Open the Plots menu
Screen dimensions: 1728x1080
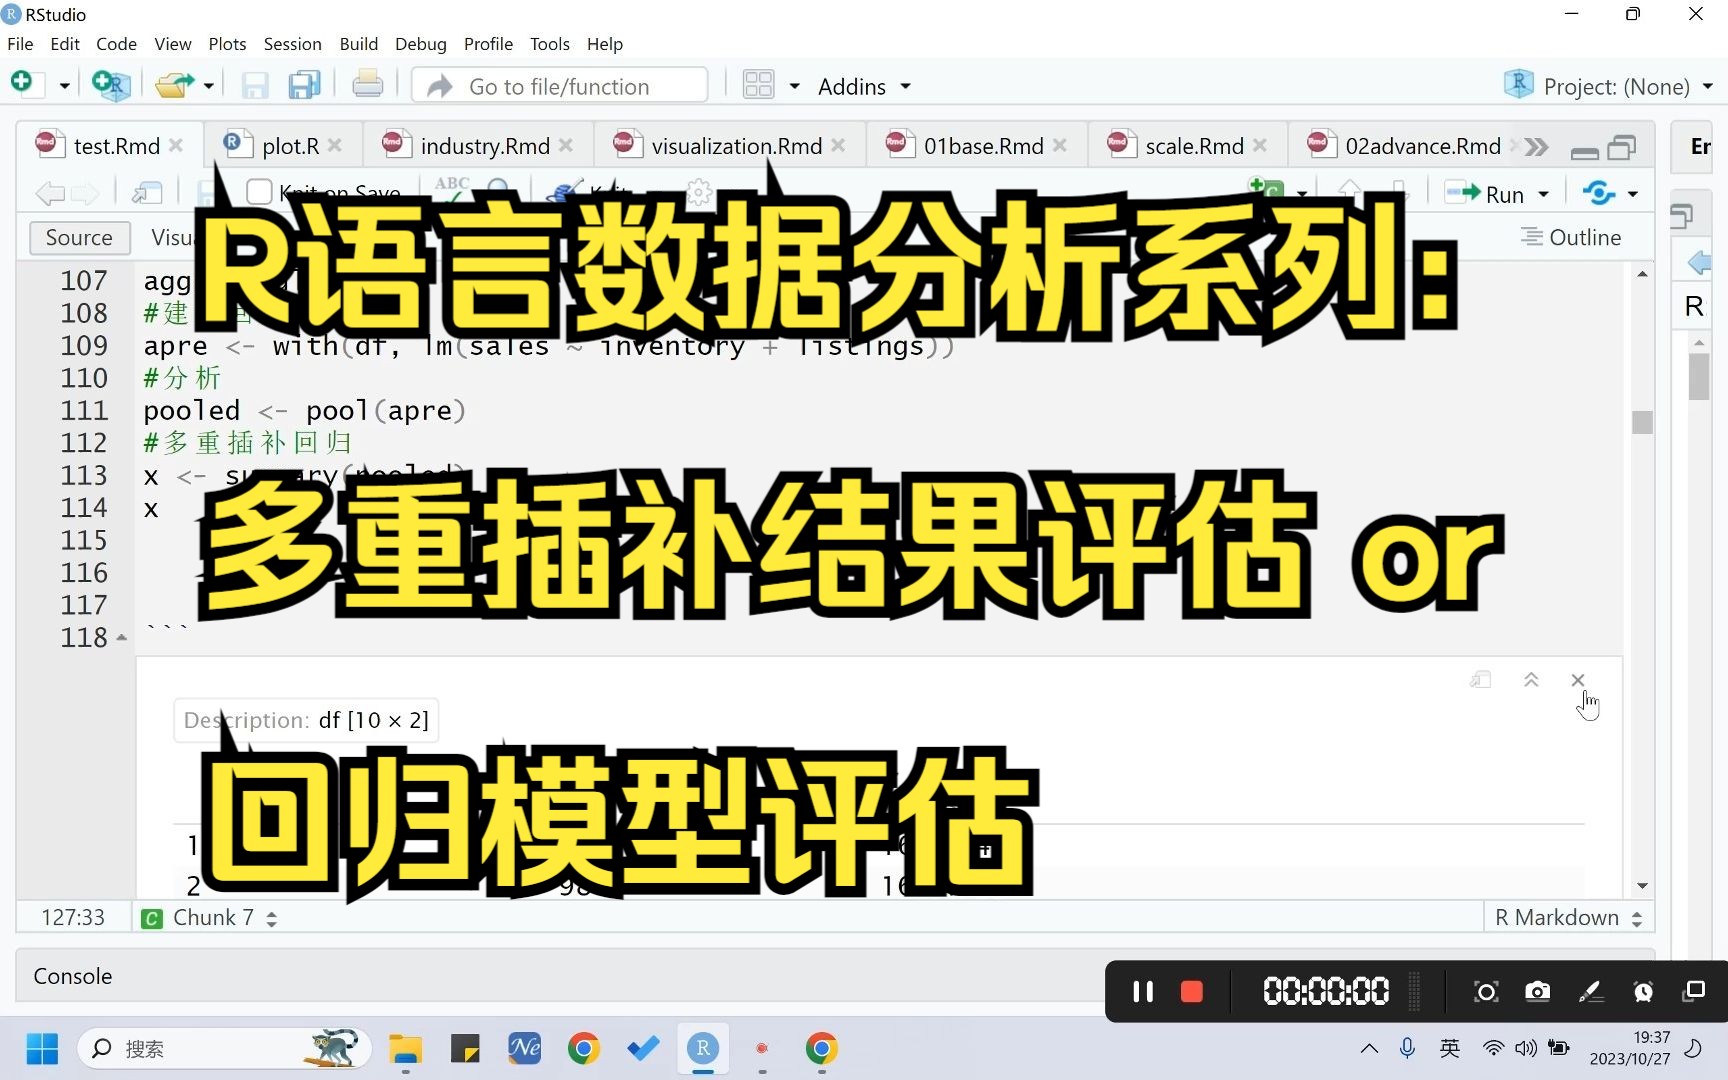[x=227, y=44]
